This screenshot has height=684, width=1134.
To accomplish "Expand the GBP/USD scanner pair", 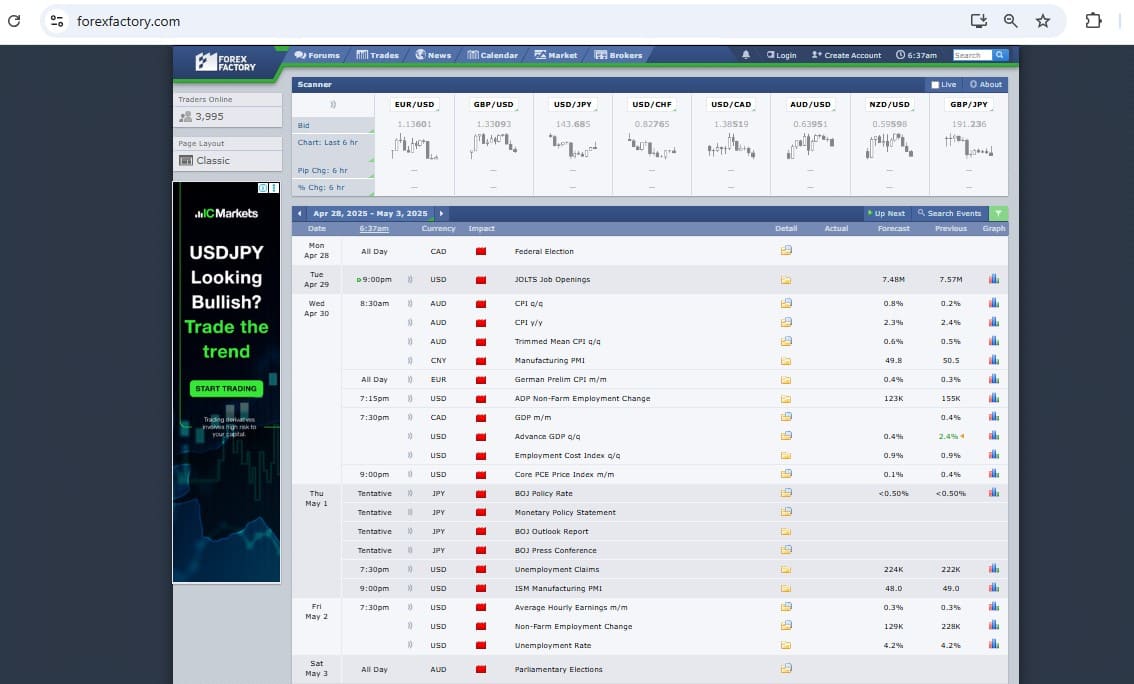I will 493,104.
